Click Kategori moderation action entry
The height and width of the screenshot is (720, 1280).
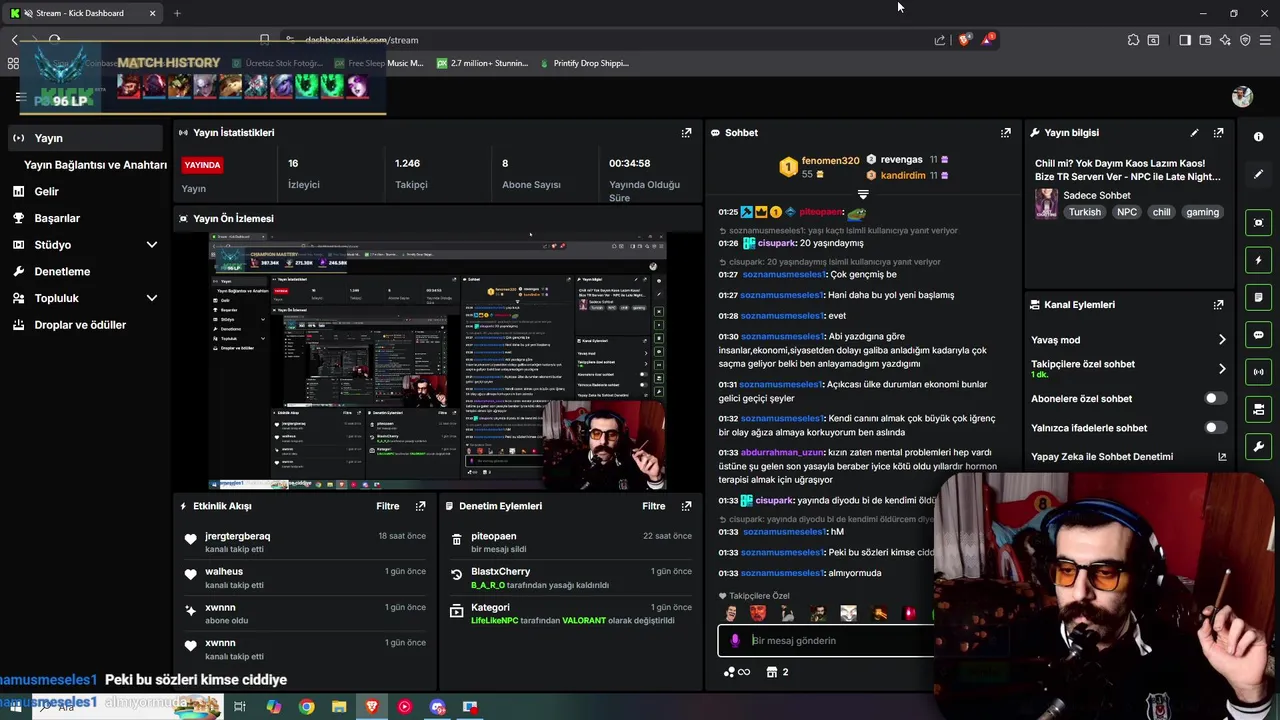tap(570, 613)
